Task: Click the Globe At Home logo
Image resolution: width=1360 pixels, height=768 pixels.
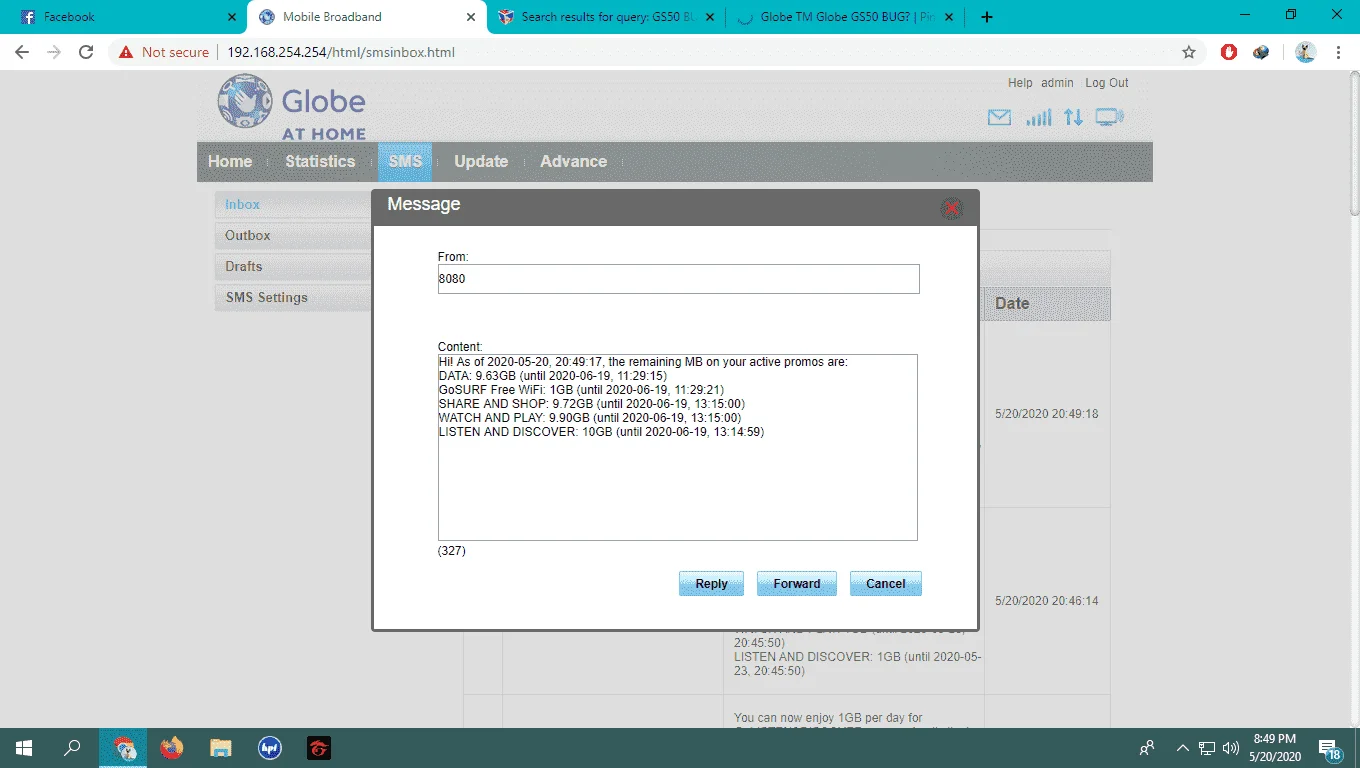Action: pyautogui.click(x=292, y=107)
